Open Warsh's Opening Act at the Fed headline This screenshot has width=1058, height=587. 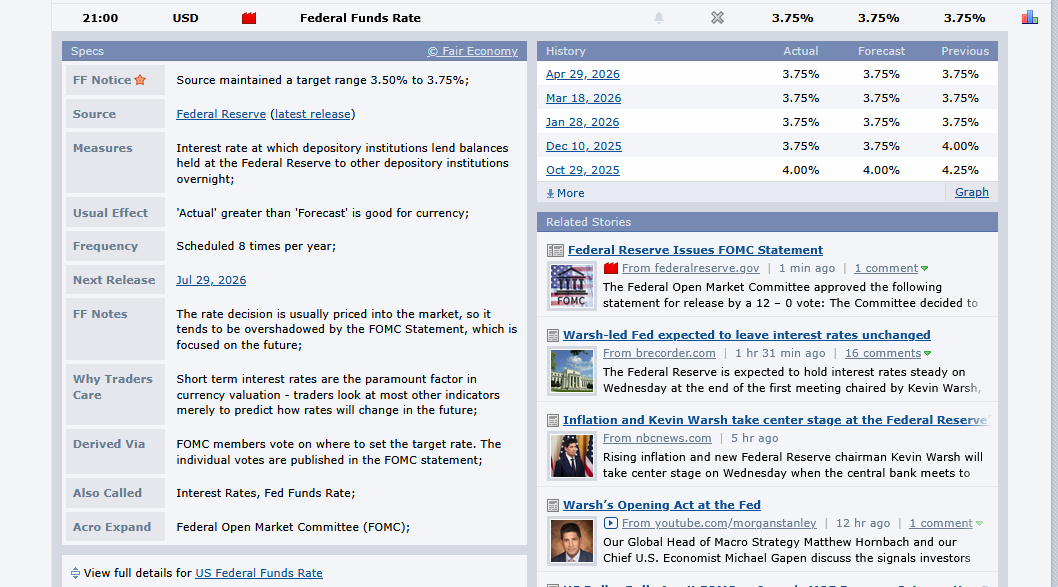(x=662, y=505)
